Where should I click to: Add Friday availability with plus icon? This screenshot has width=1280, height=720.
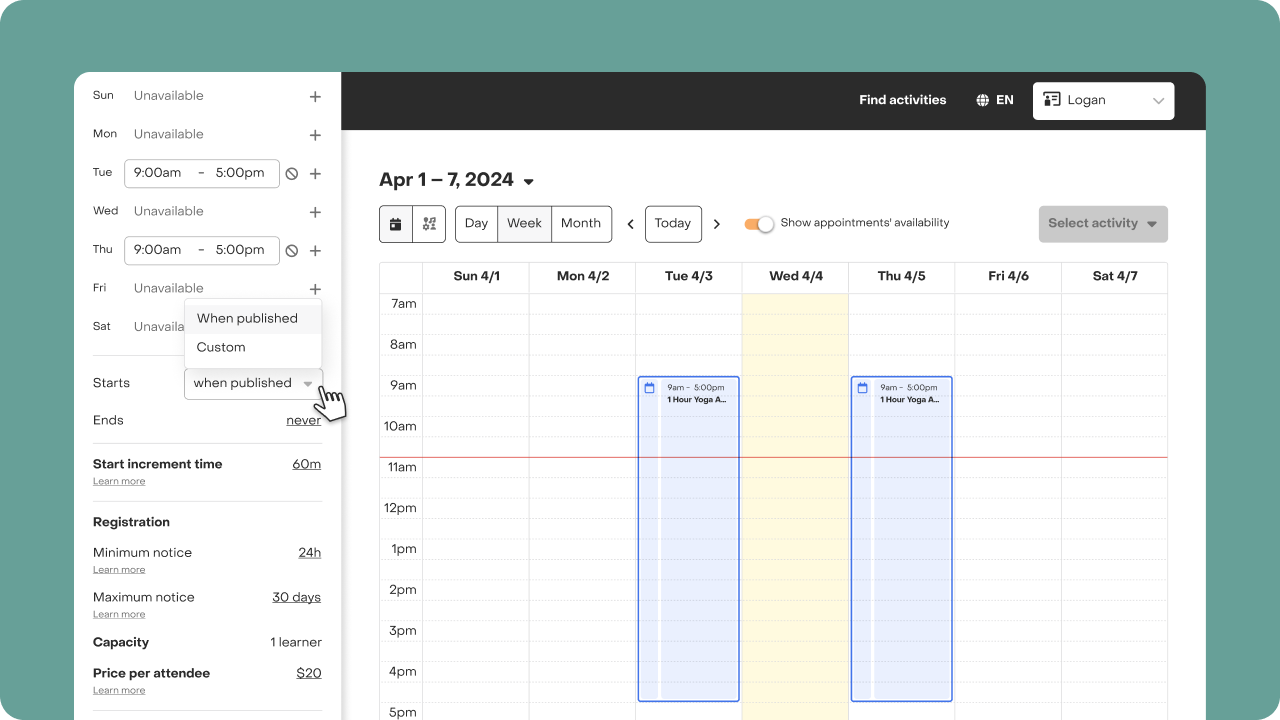(x=315, y=289)
